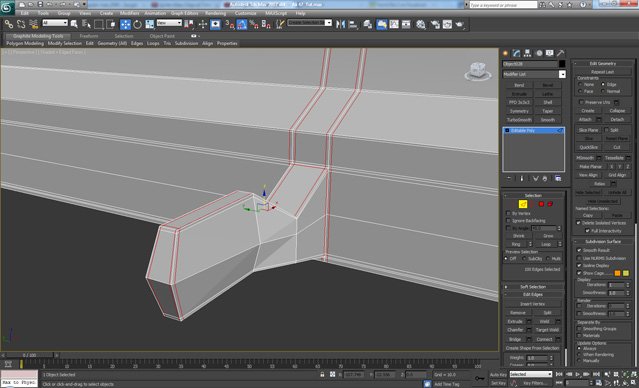Screen dimensions: 639x388
Task: Collapse the Subdivision Surface rollout
Action: [x=603, y=242]
